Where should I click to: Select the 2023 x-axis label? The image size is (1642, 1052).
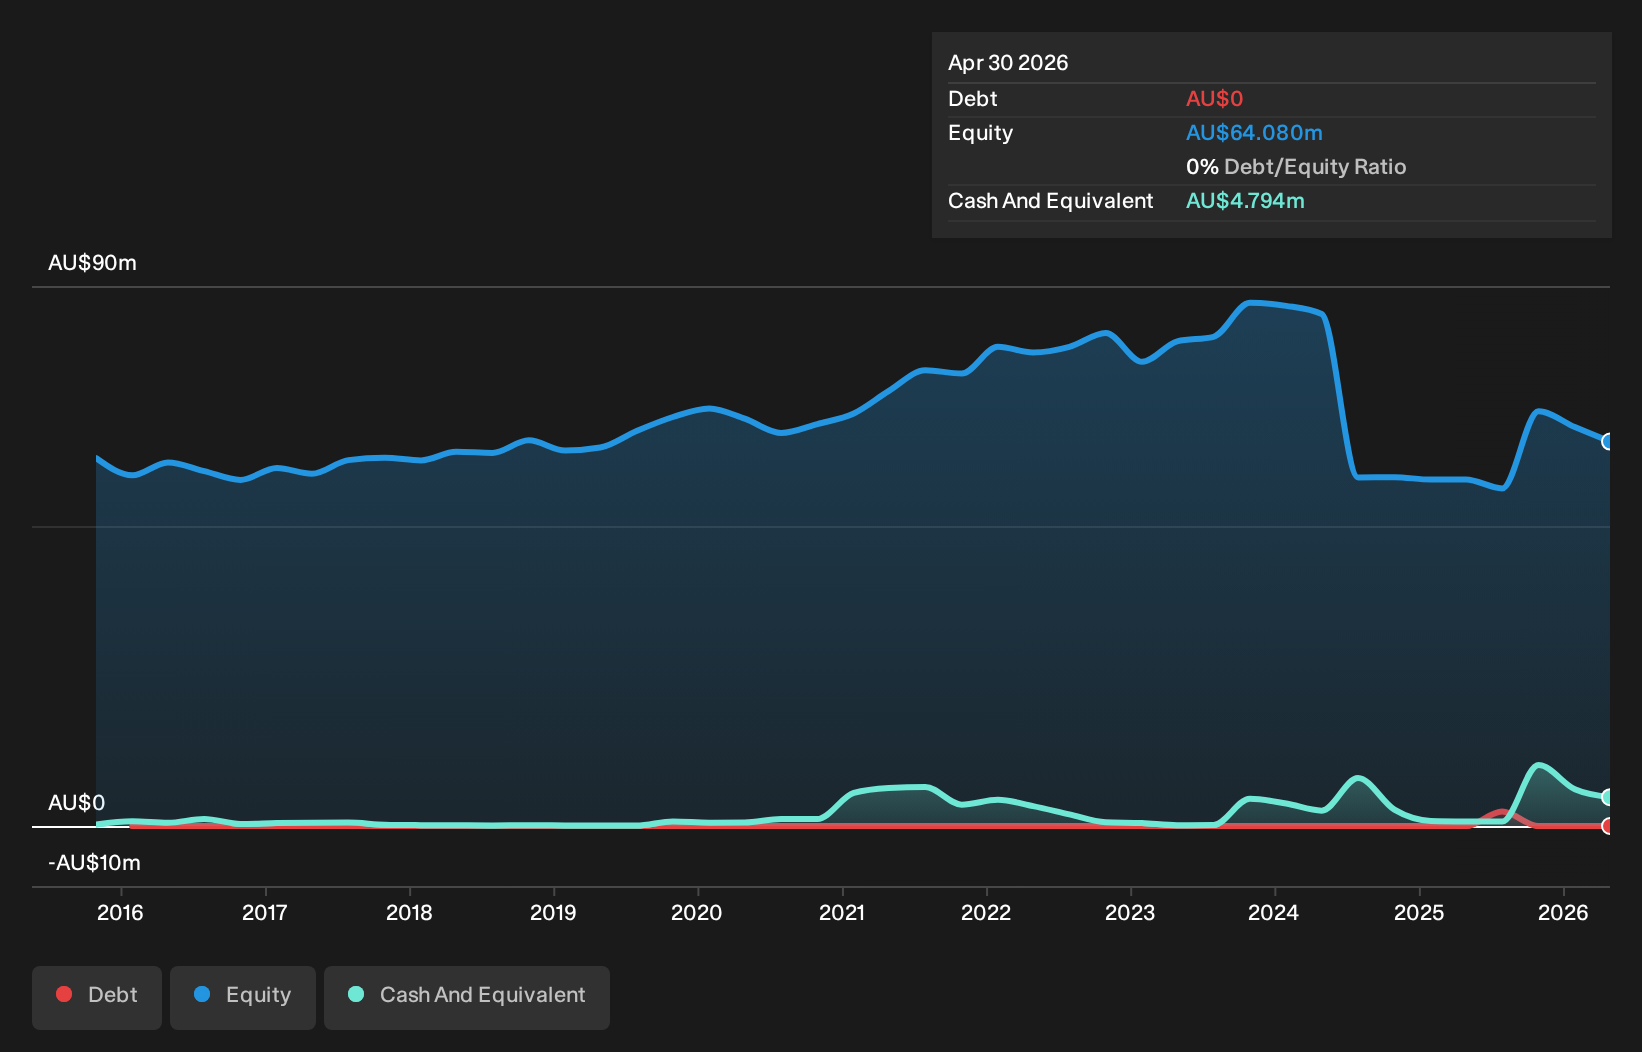point(1130,912)
